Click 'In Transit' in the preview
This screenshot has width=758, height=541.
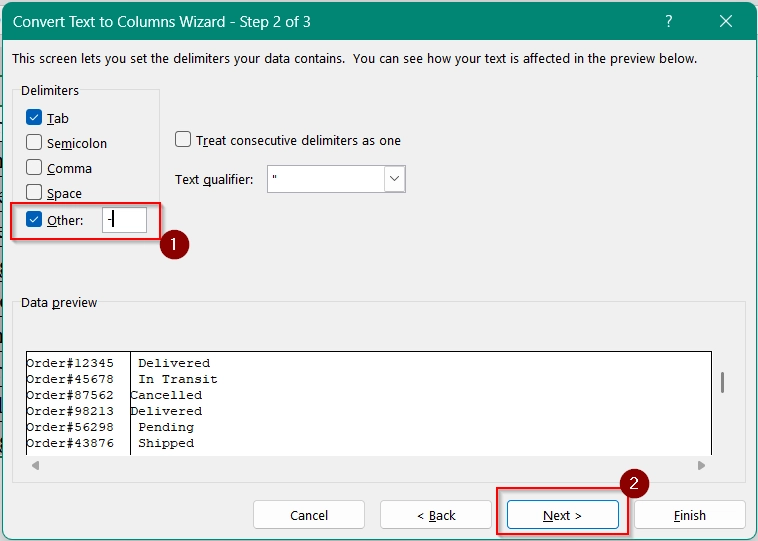tap(178, 379)
